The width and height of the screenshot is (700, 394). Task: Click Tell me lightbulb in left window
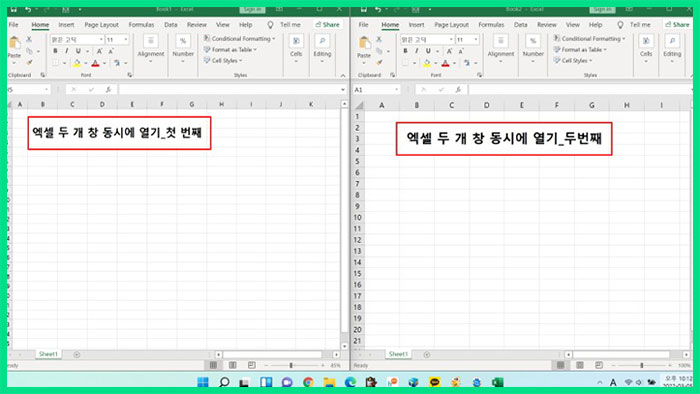click(x=270, y=25)
